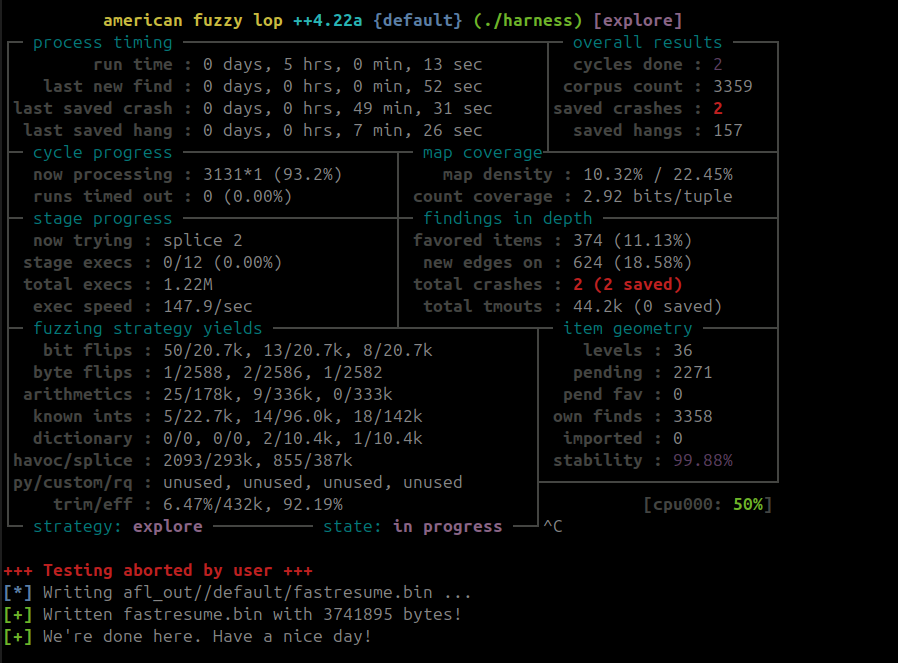Click the '[explore]' tag in the title line

(637, 21)
